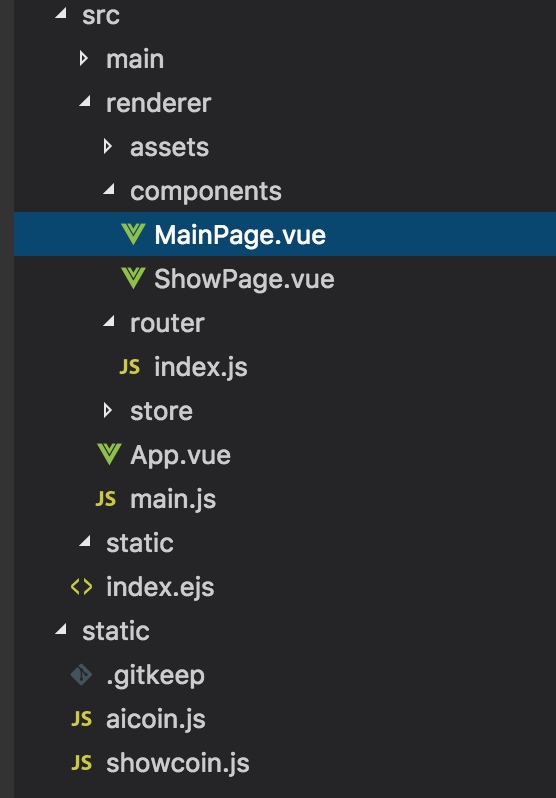The height and width of the screenshot is (798, 556).
Task: Collapse the components folder triangle
Action: [109, 189]
